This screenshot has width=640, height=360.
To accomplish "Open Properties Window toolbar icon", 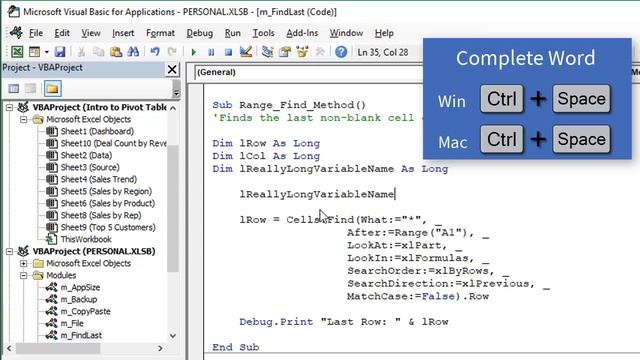I will [285, 52].
